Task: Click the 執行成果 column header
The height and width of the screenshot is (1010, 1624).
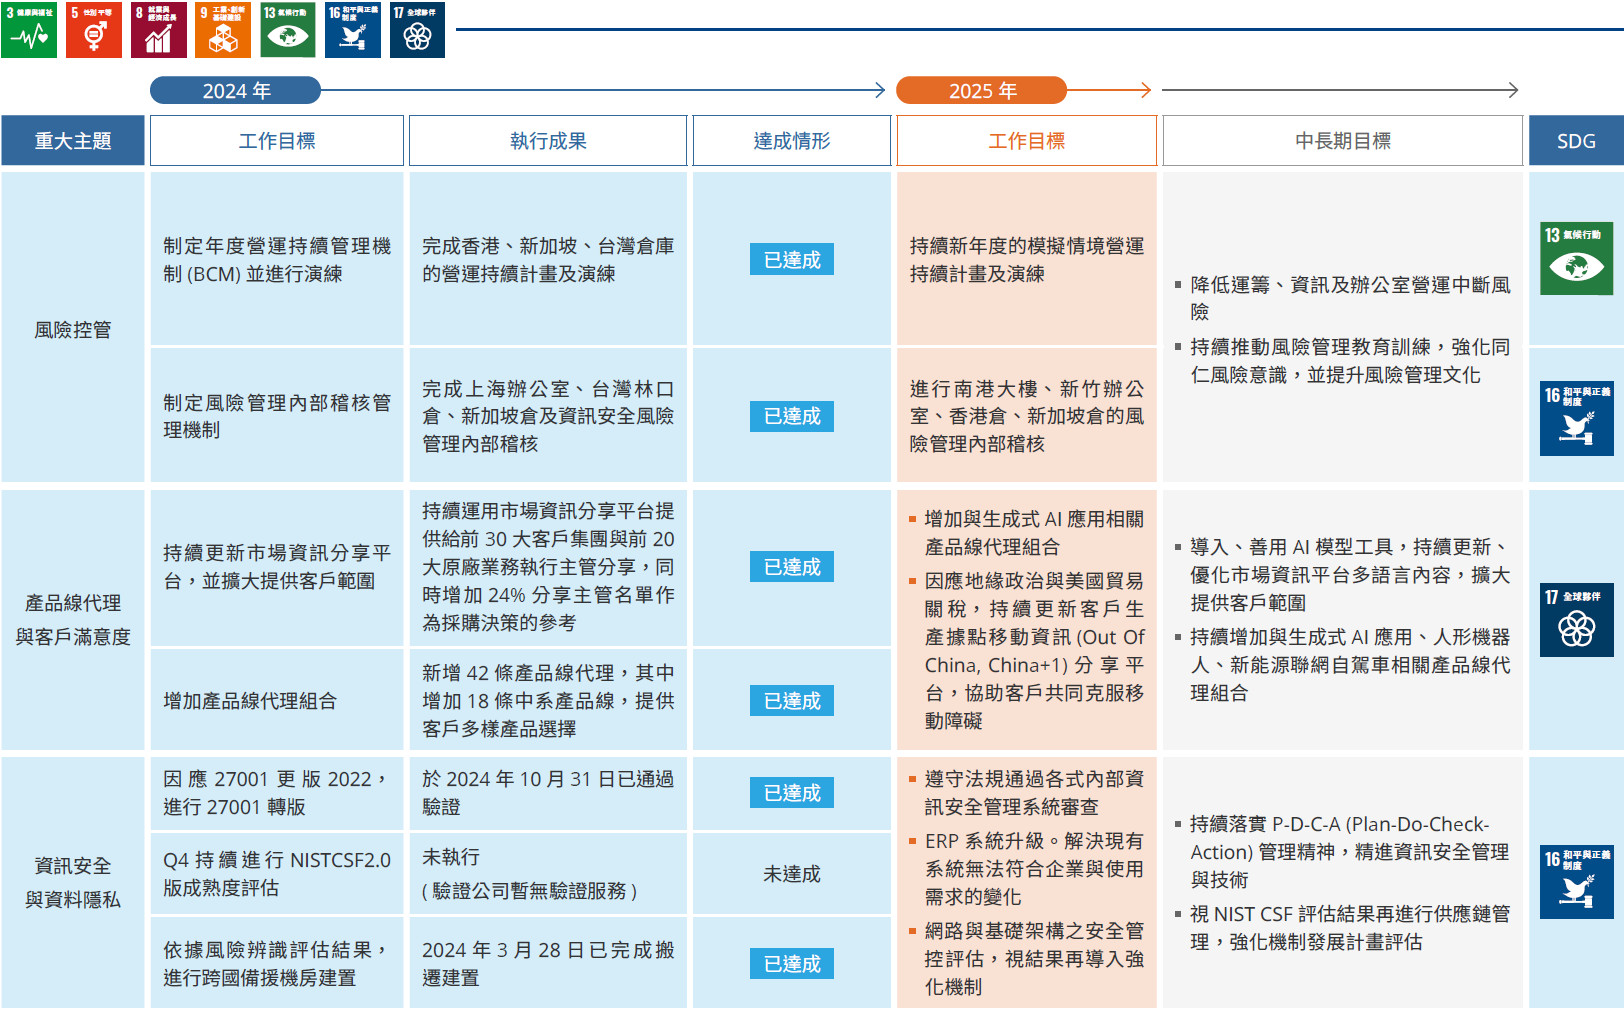Action: (x=548, y=141)
